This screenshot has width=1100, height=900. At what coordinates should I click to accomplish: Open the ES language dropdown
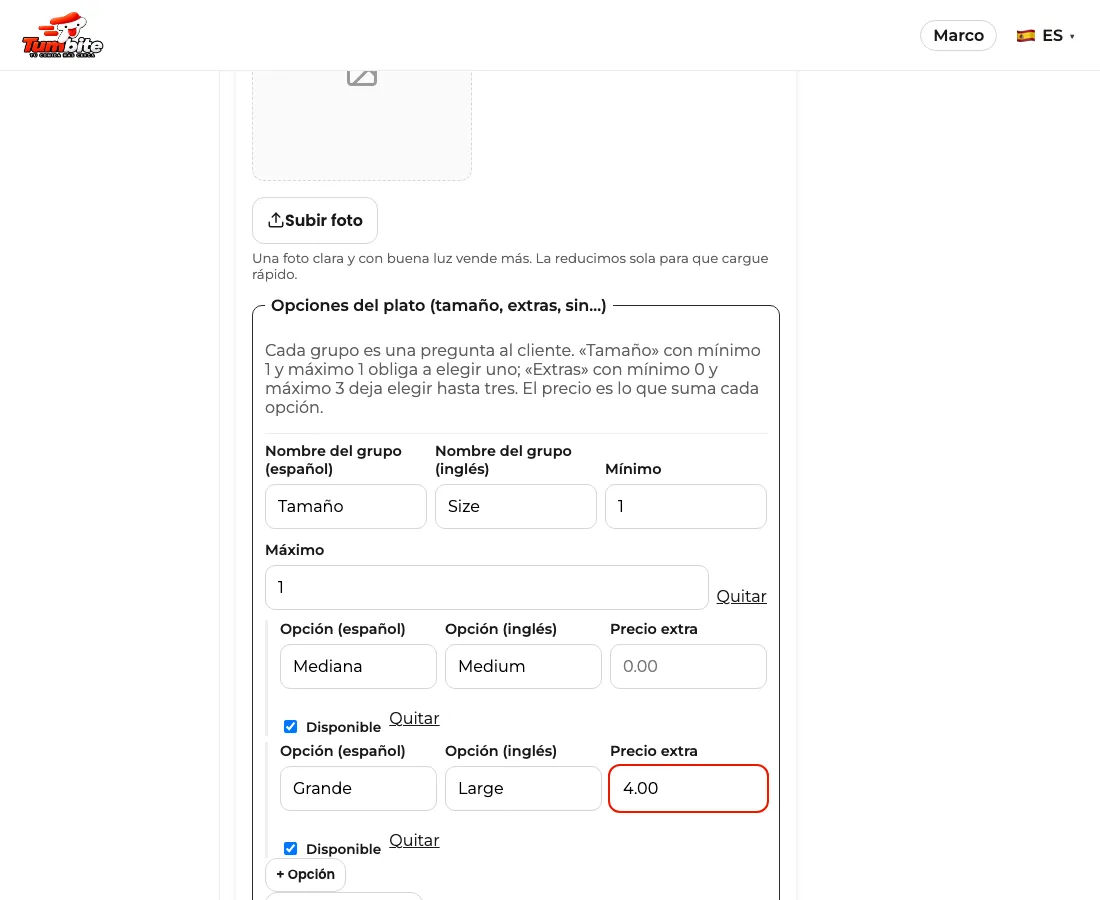(x=1045, y=36)
